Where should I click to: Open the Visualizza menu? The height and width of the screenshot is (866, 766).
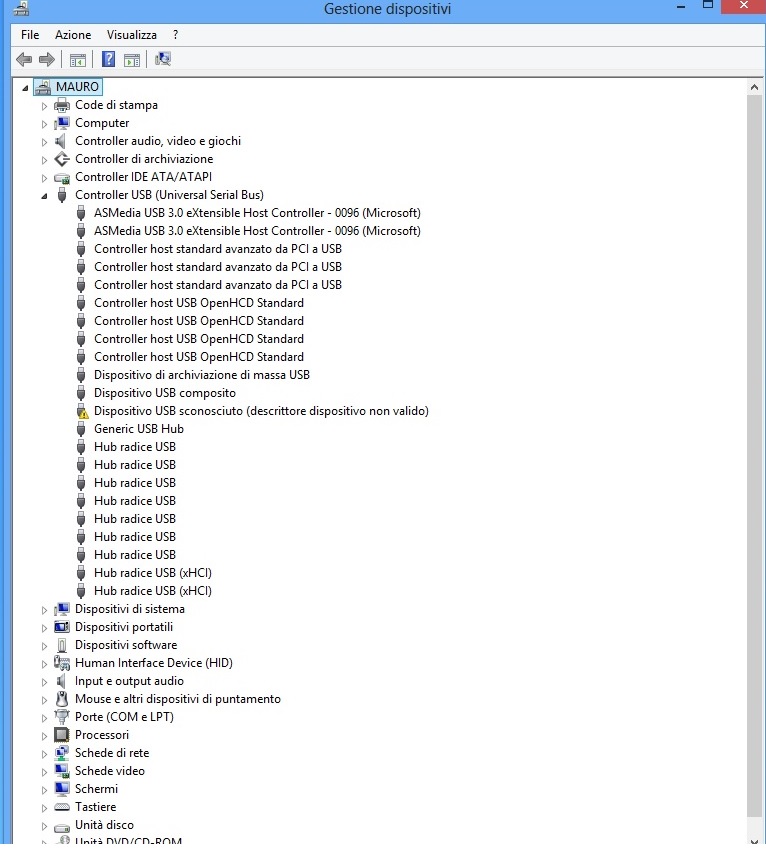(132, 35)
